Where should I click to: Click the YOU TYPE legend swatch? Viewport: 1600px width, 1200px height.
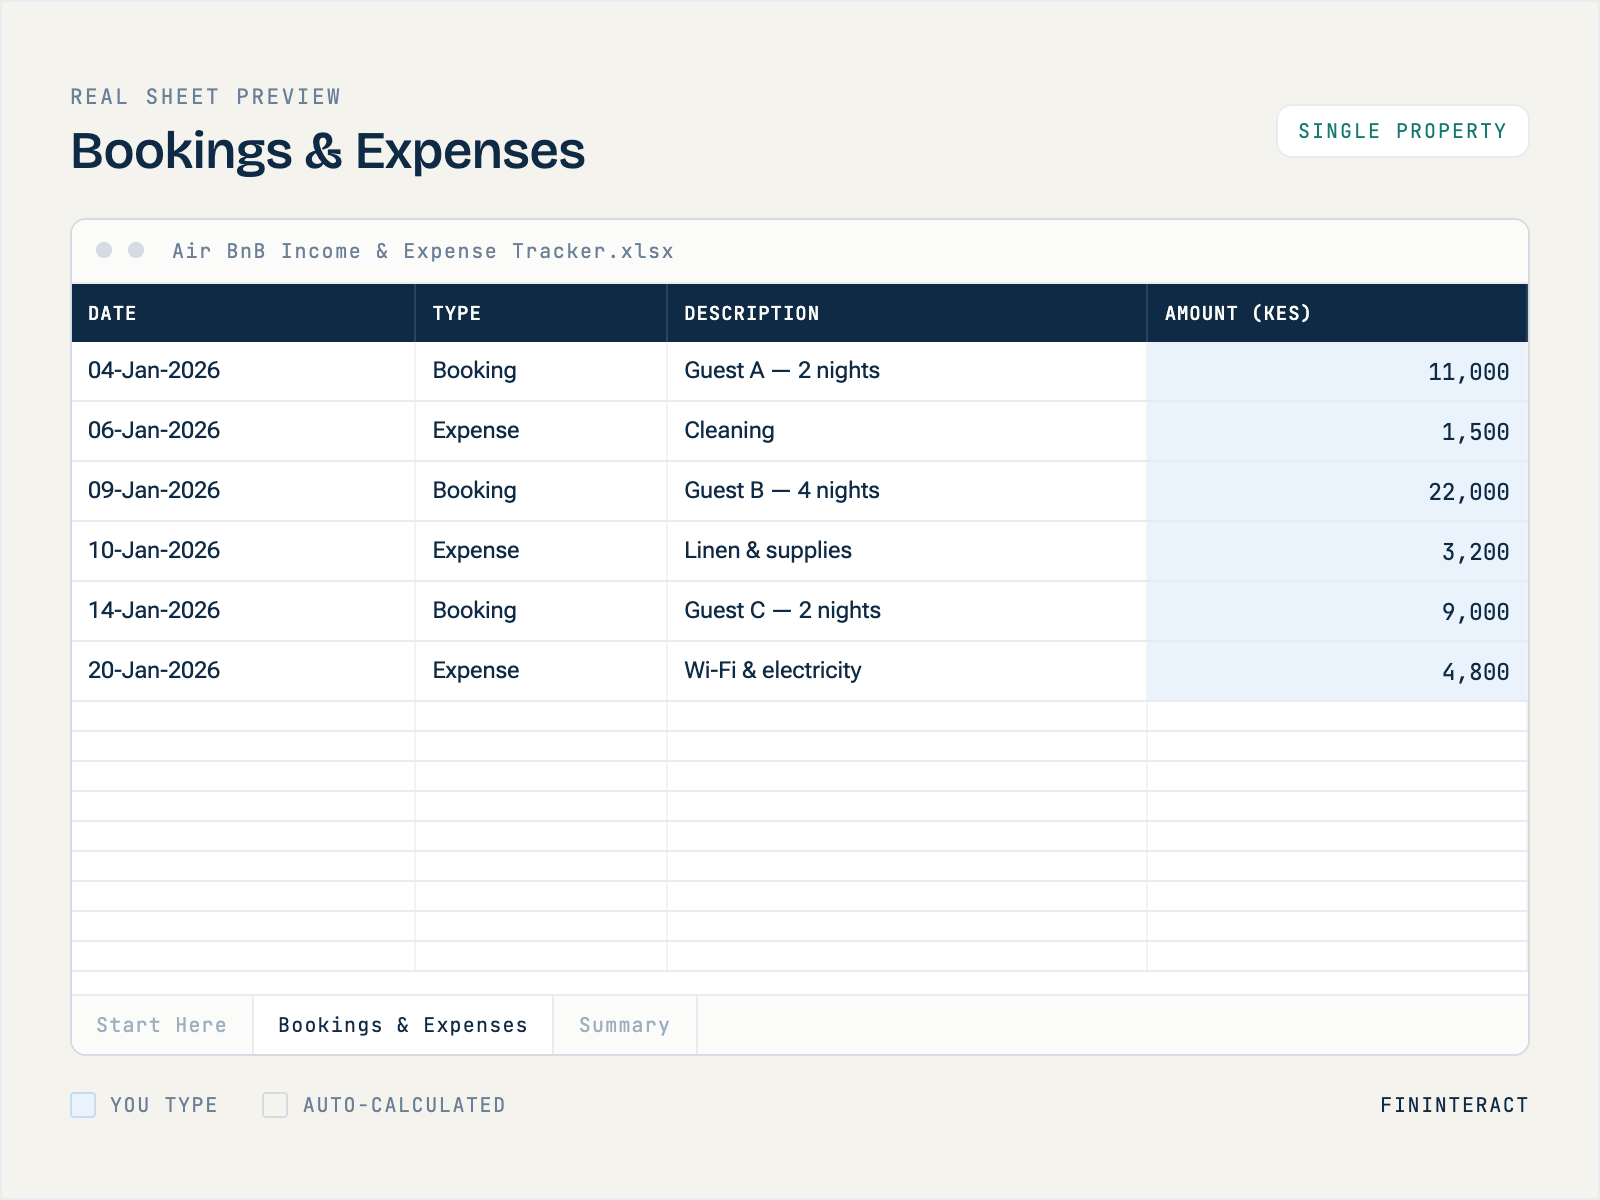coord(83,1105)
